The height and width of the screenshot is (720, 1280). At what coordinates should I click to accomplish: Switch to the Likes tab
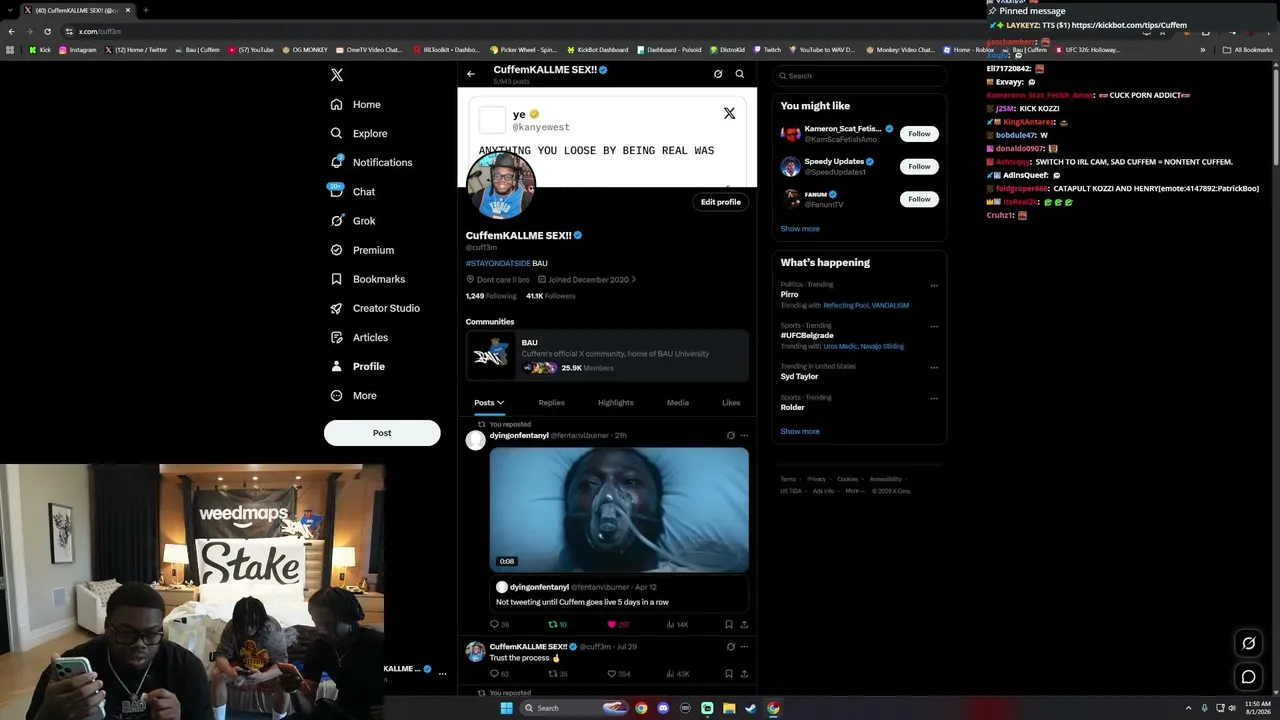point(731,402)
